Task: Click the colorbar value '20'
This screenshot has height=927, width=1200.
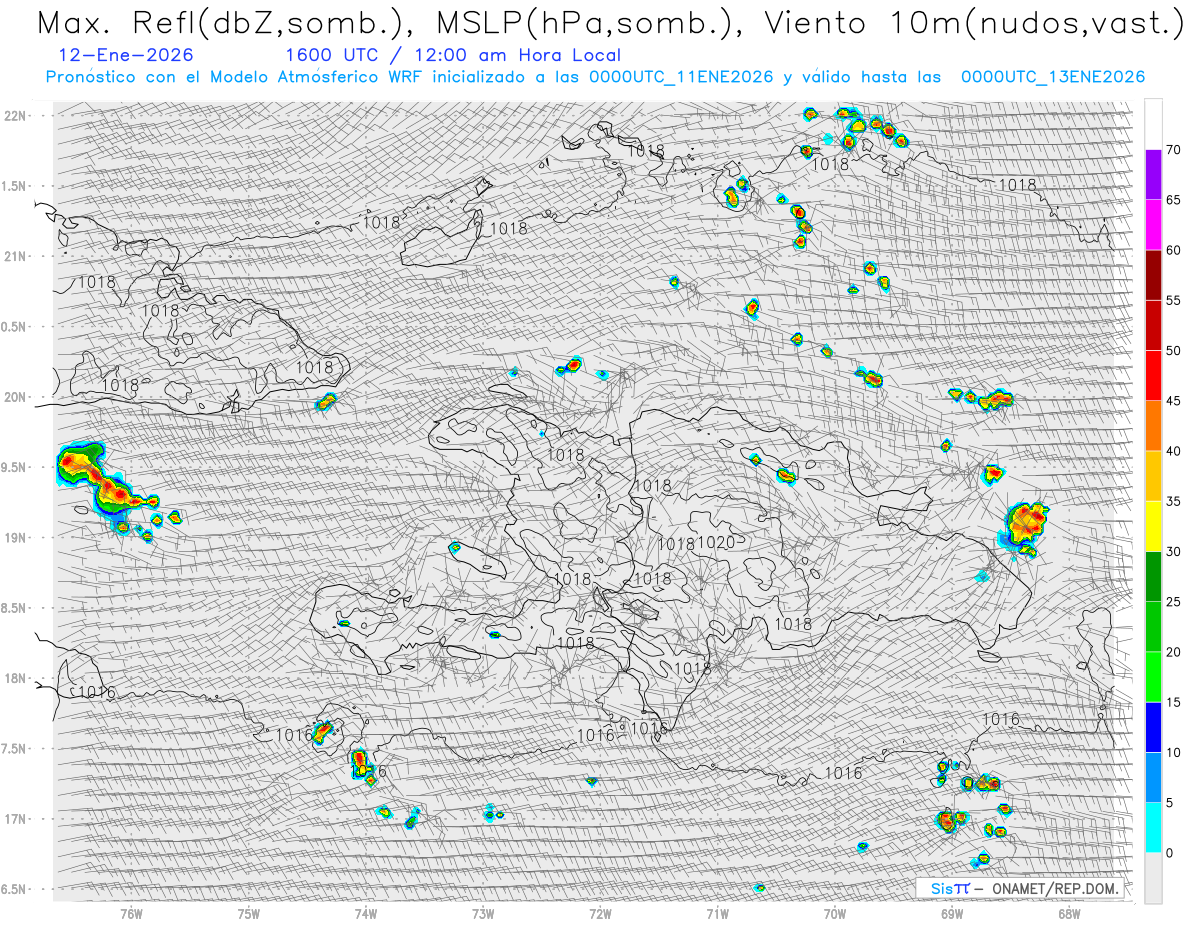Action: pos(1173,652)
